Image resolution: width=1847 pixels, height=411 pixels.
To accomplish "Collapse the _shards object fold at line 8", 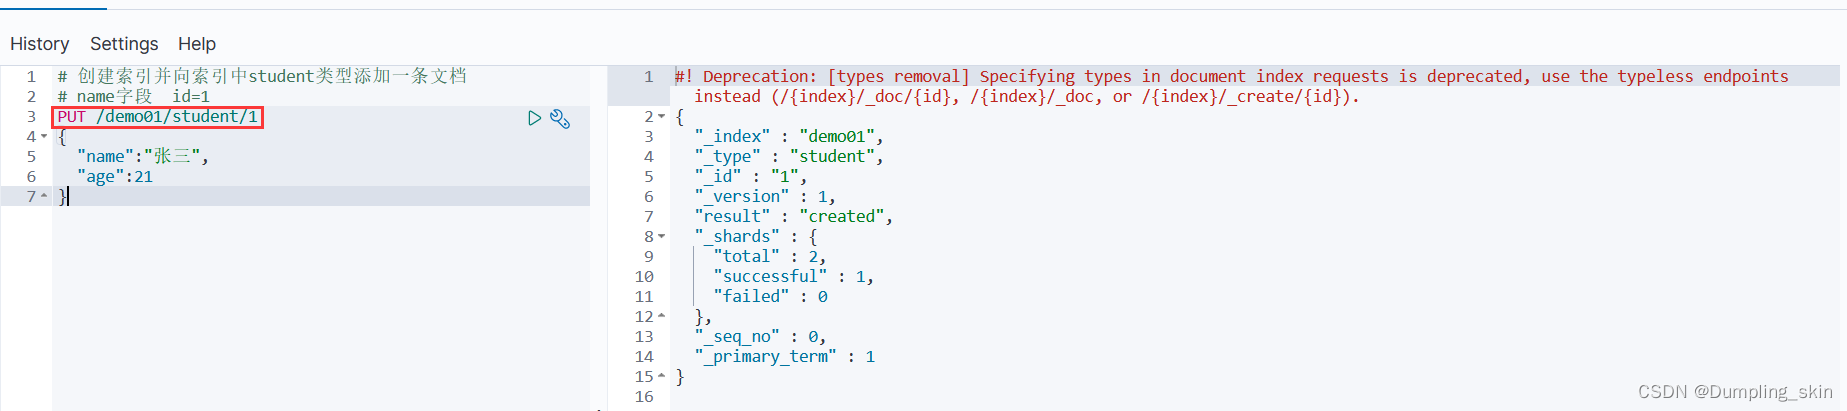I will coord(661,237).
